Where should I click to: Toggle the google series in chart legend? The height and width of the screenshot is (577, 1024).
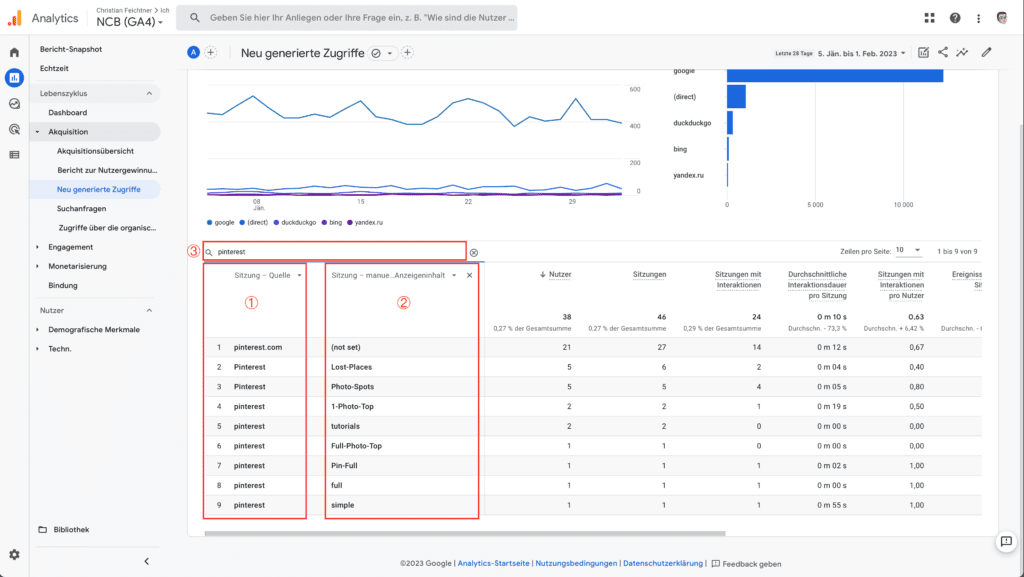tap(224, 222)
